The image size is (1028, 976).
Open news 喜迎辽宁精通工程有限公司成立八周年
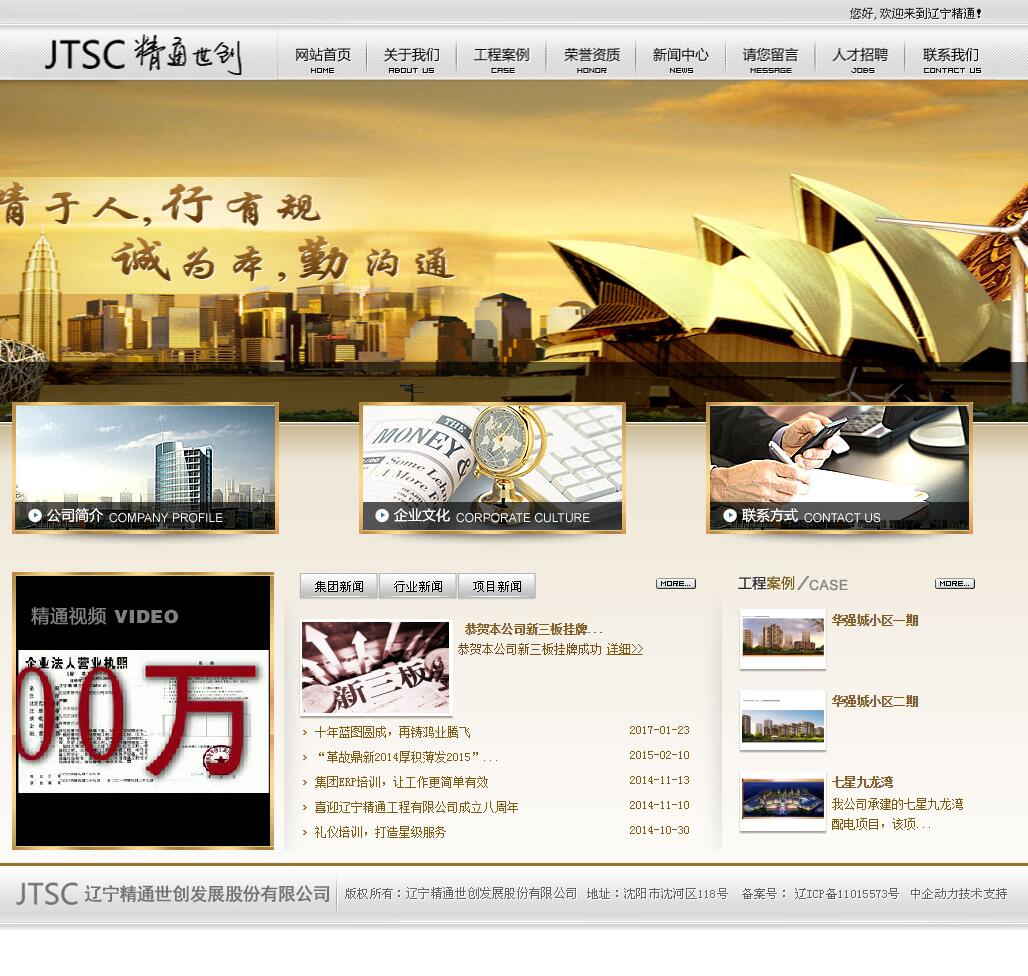pyautogui.click(x=416, y=807)
